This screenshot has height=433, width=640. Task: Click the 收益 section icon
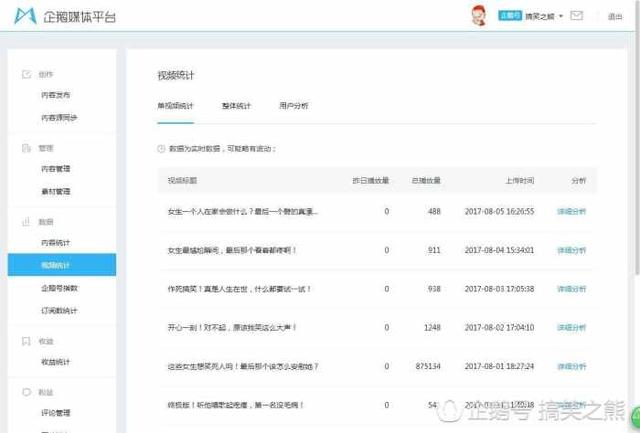point(27,341)
